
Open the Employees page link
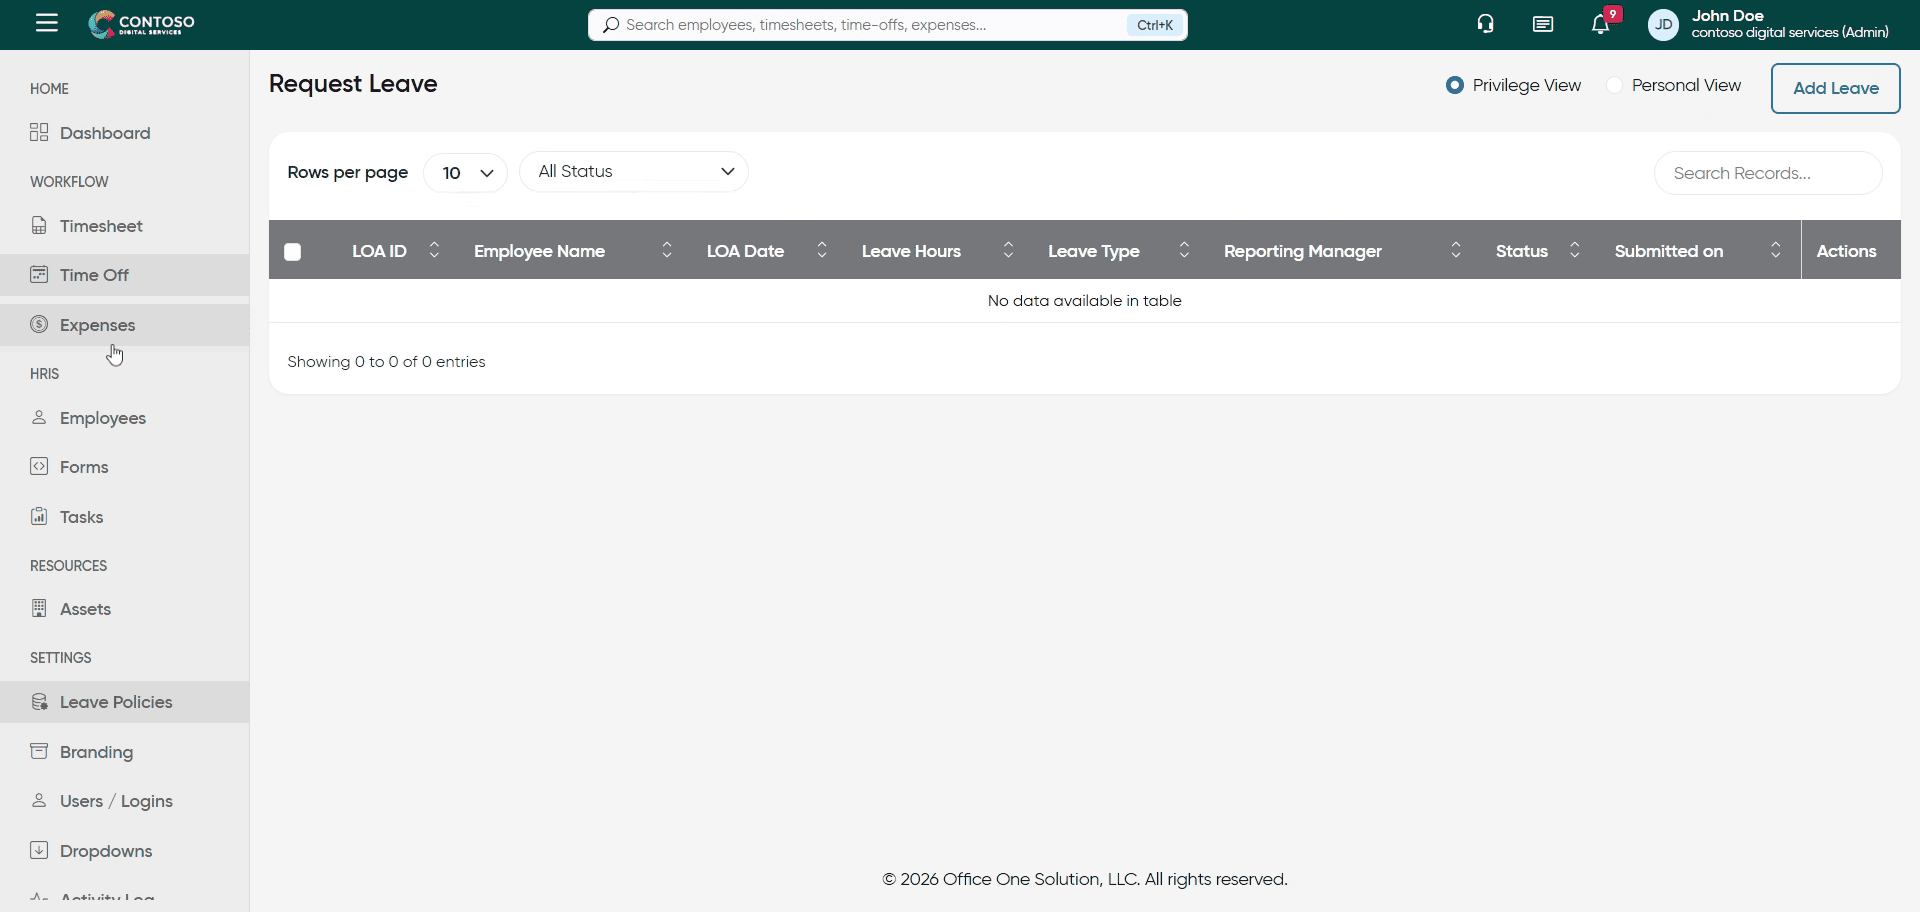(103, 418)
